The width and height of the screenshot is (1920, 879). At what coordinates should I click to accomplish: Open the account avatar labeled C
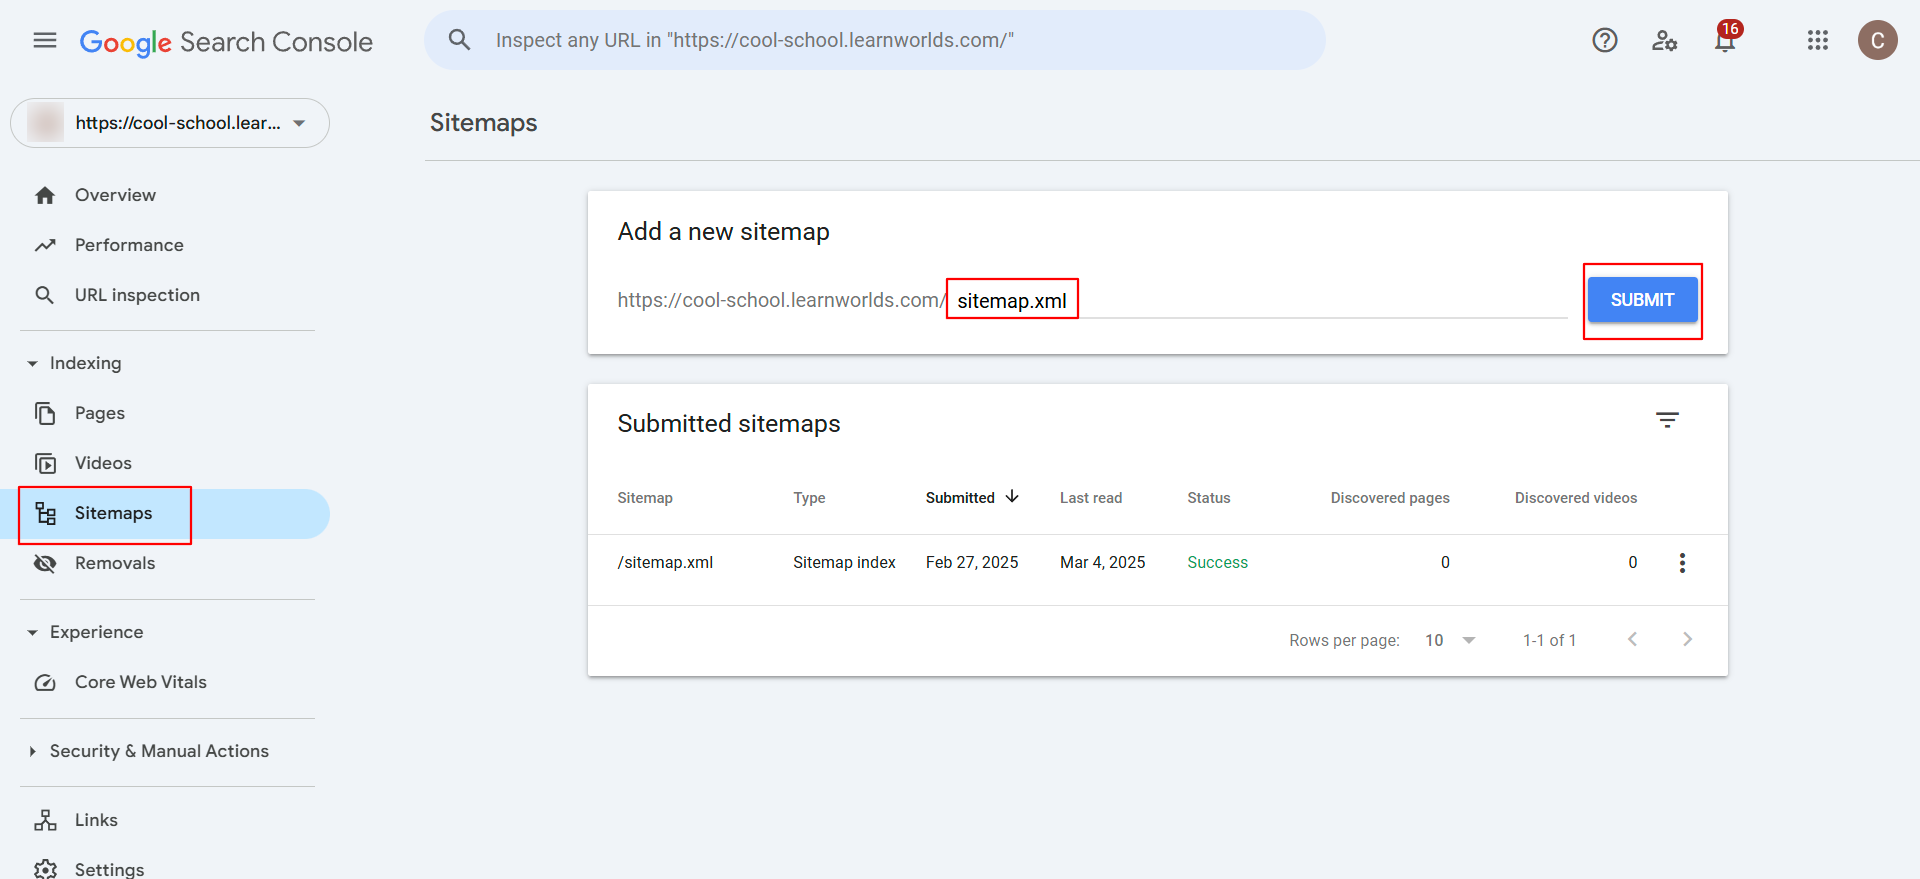[x=1878, y=40]
